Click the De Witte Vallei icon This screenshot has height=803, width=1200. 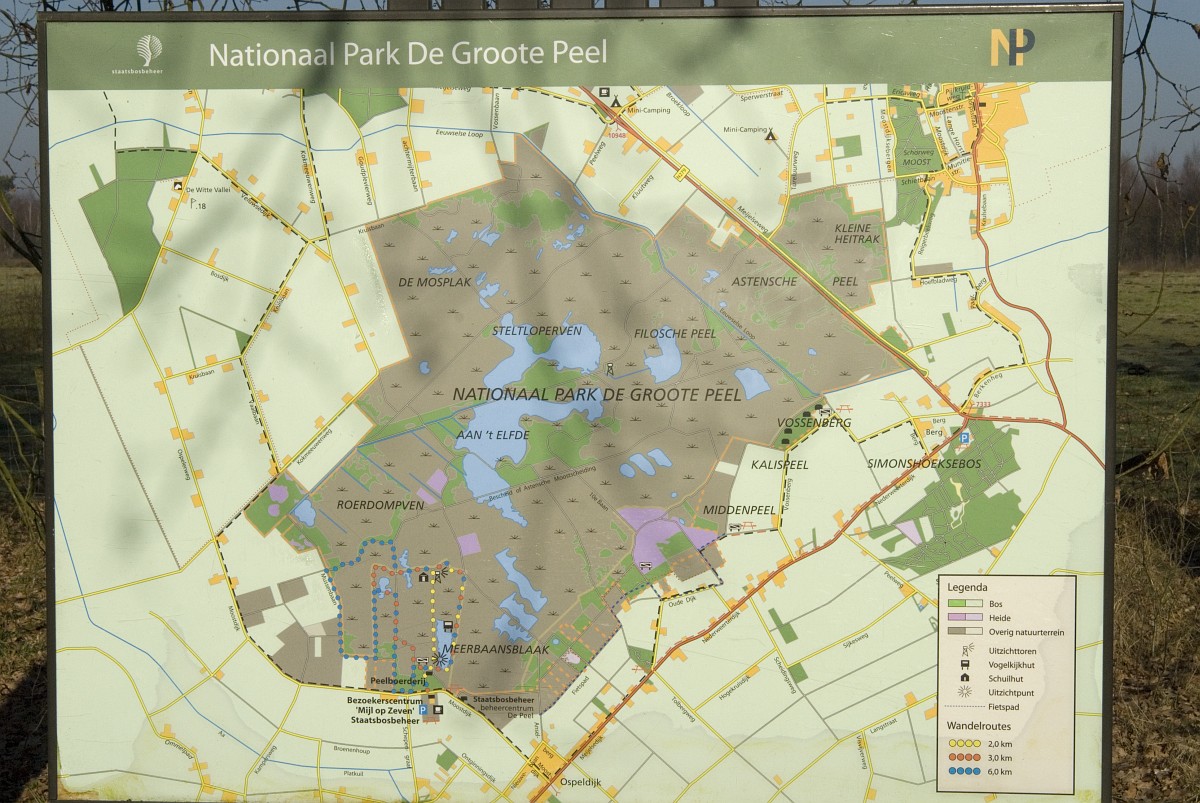[177, 186]
